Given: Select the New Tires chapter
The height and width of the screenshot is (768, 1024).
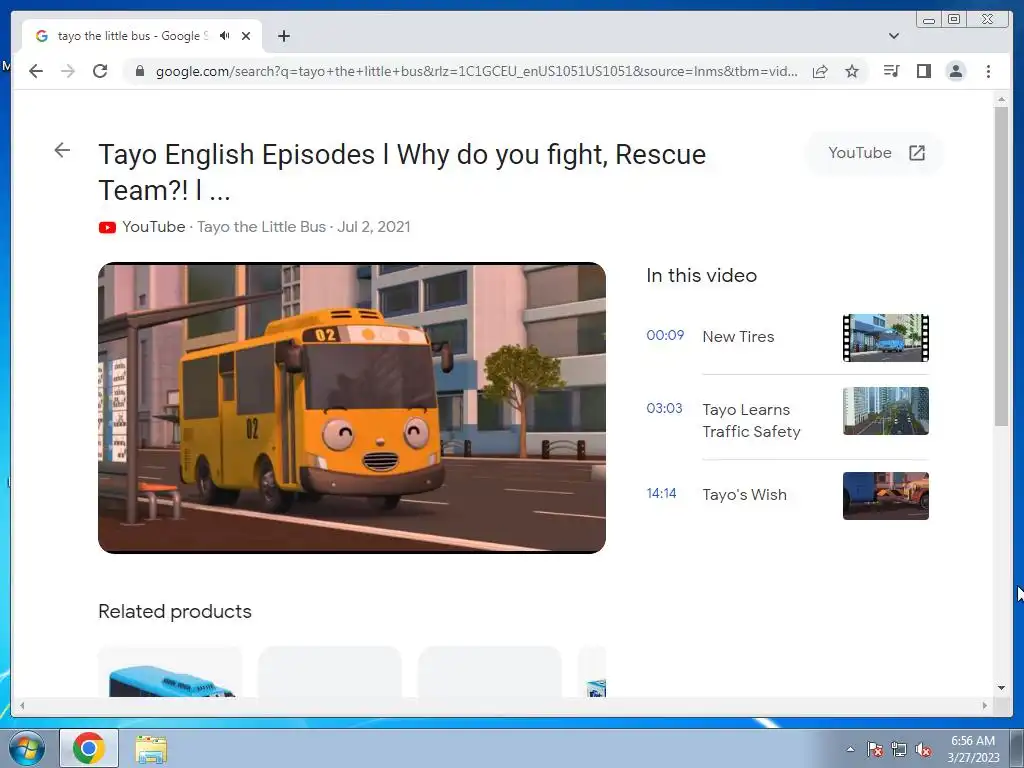Looking at the screenshot, I should pyautogui.click(x=738, y=336).
